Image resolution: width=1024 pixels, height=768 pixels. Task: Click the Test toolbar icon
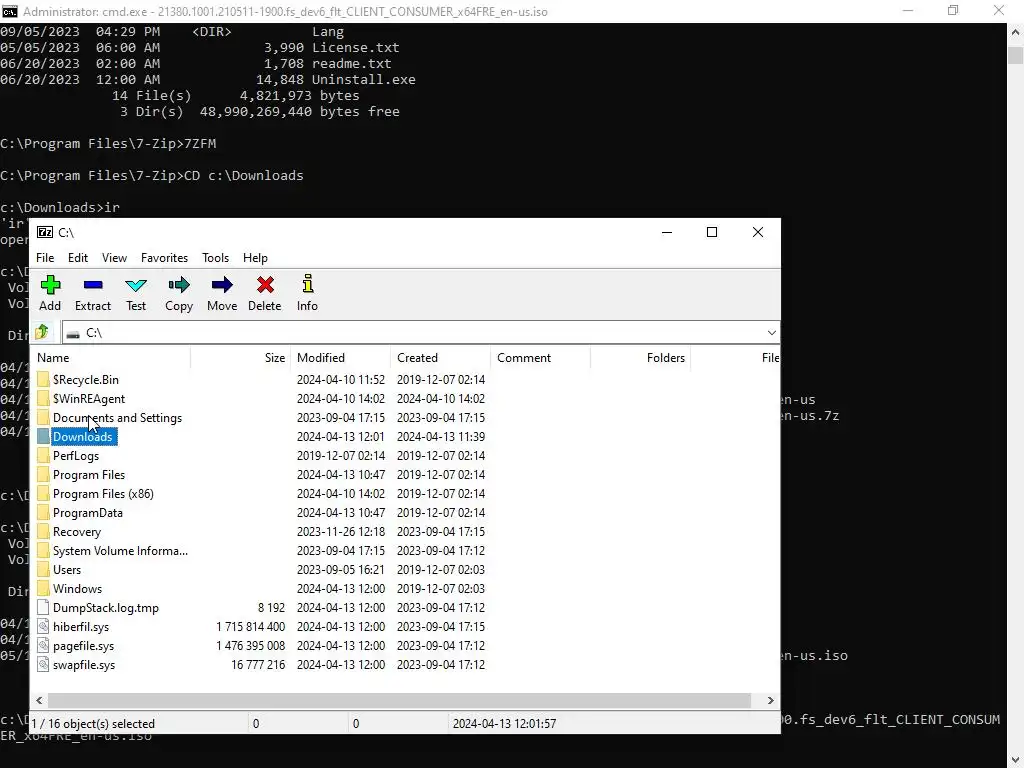pyautogui.click(x=136, y=285)
